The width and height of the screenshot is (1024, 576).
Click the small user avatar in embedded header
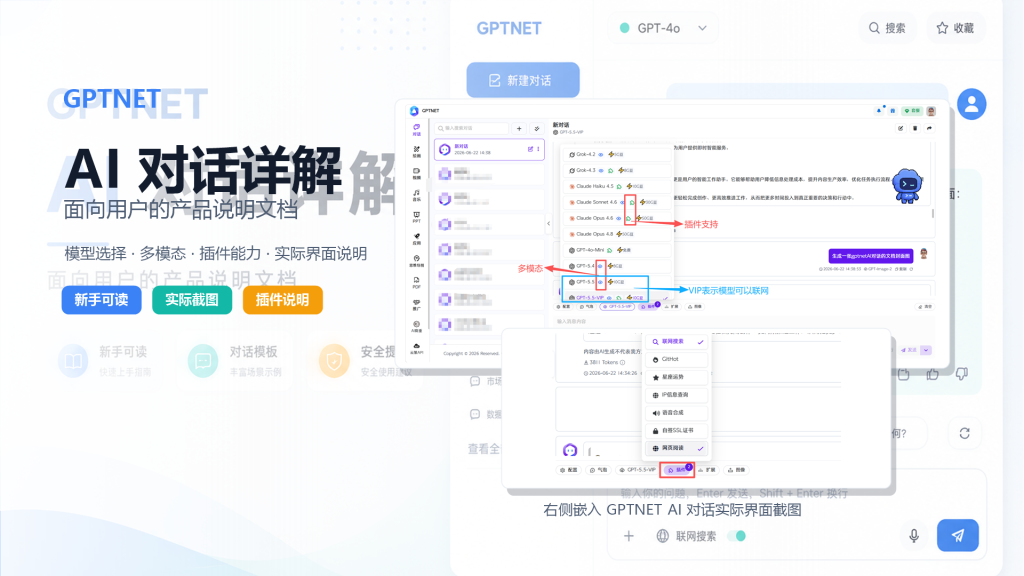[x=931, y=111]
